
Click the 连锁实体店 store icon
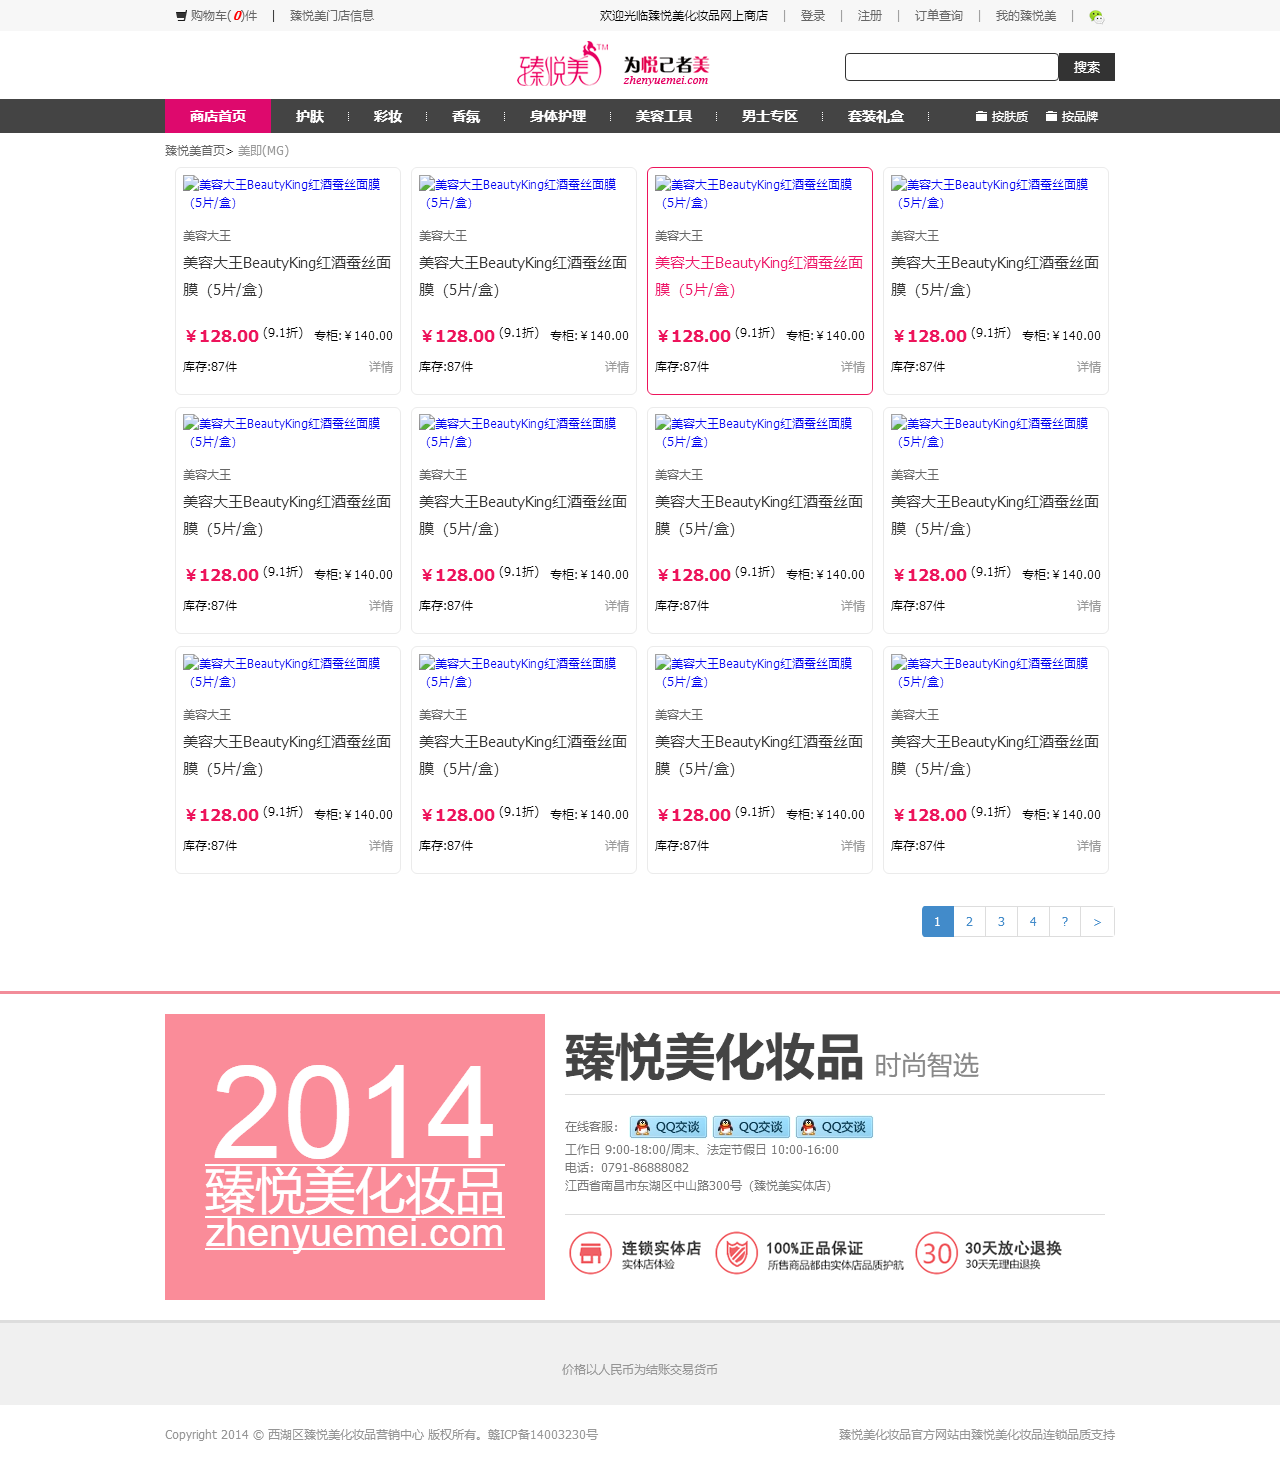590,1253
